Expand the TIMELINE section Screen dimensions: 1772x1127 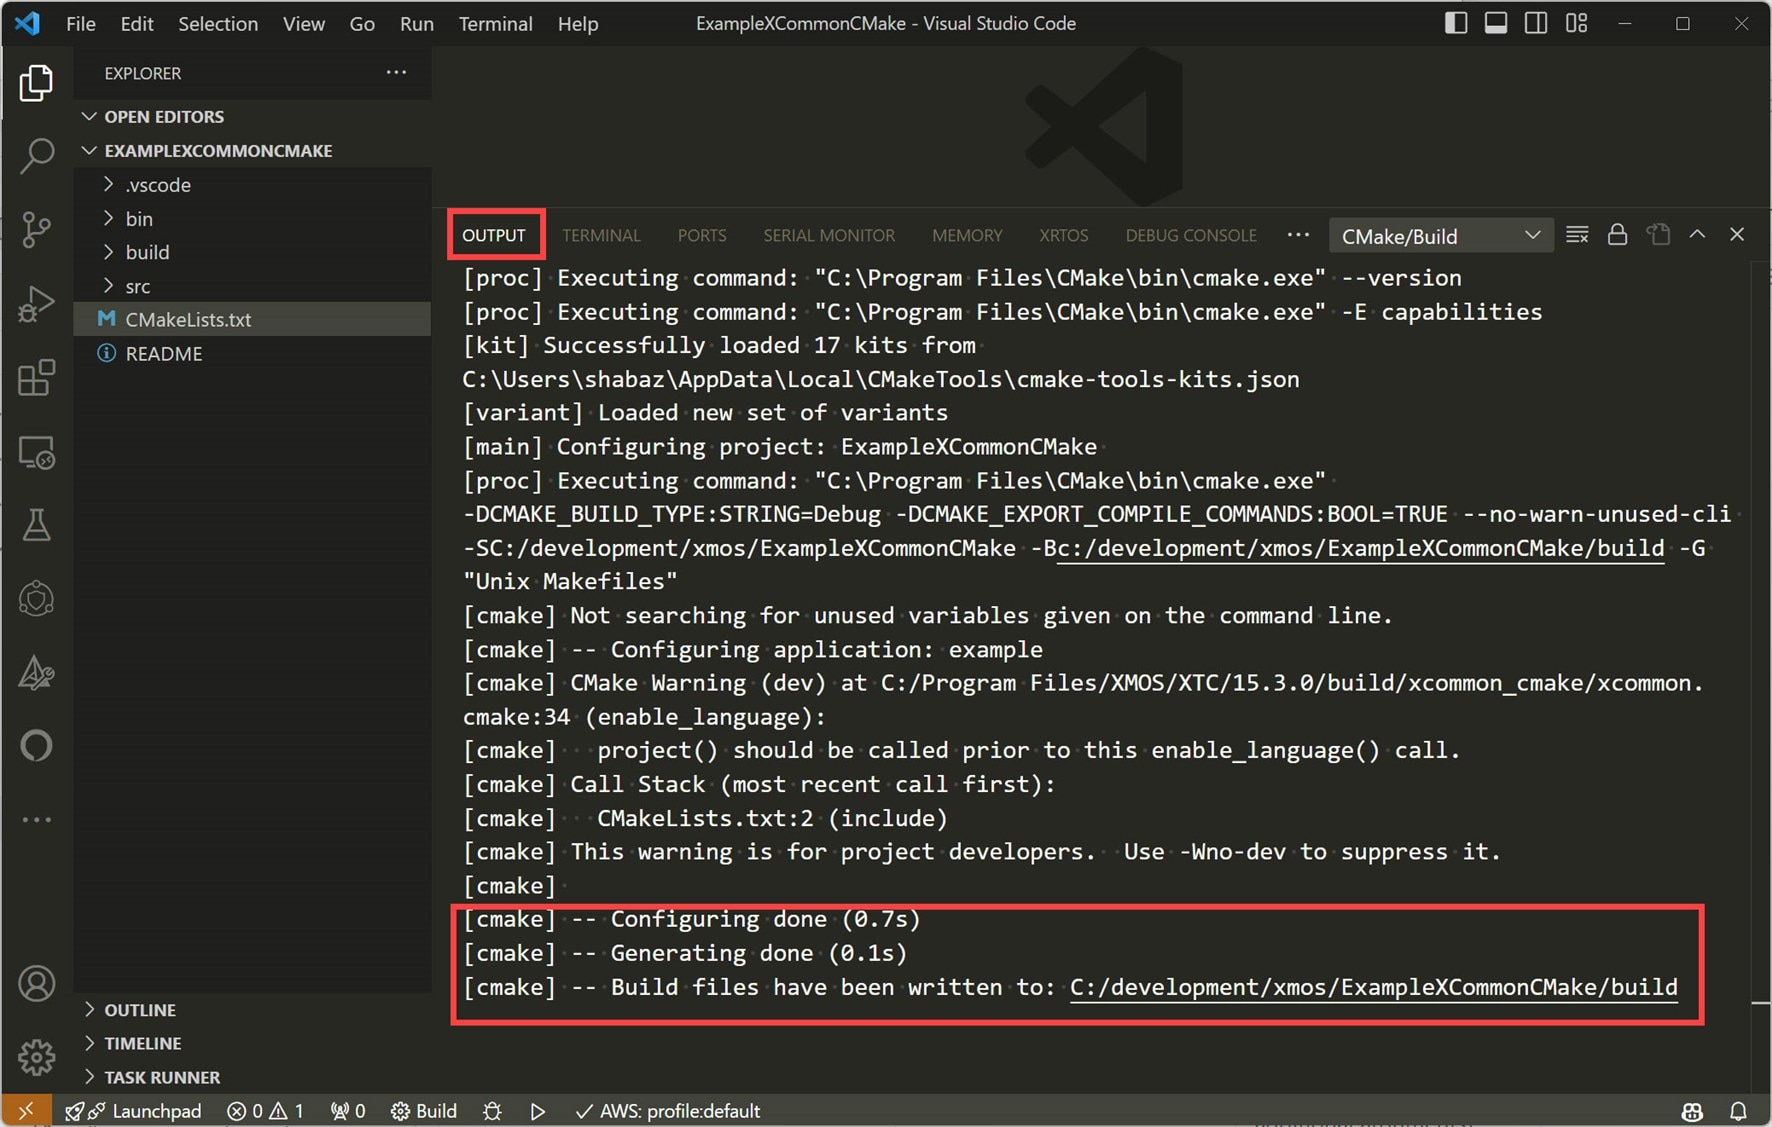tap(253, 1043)
